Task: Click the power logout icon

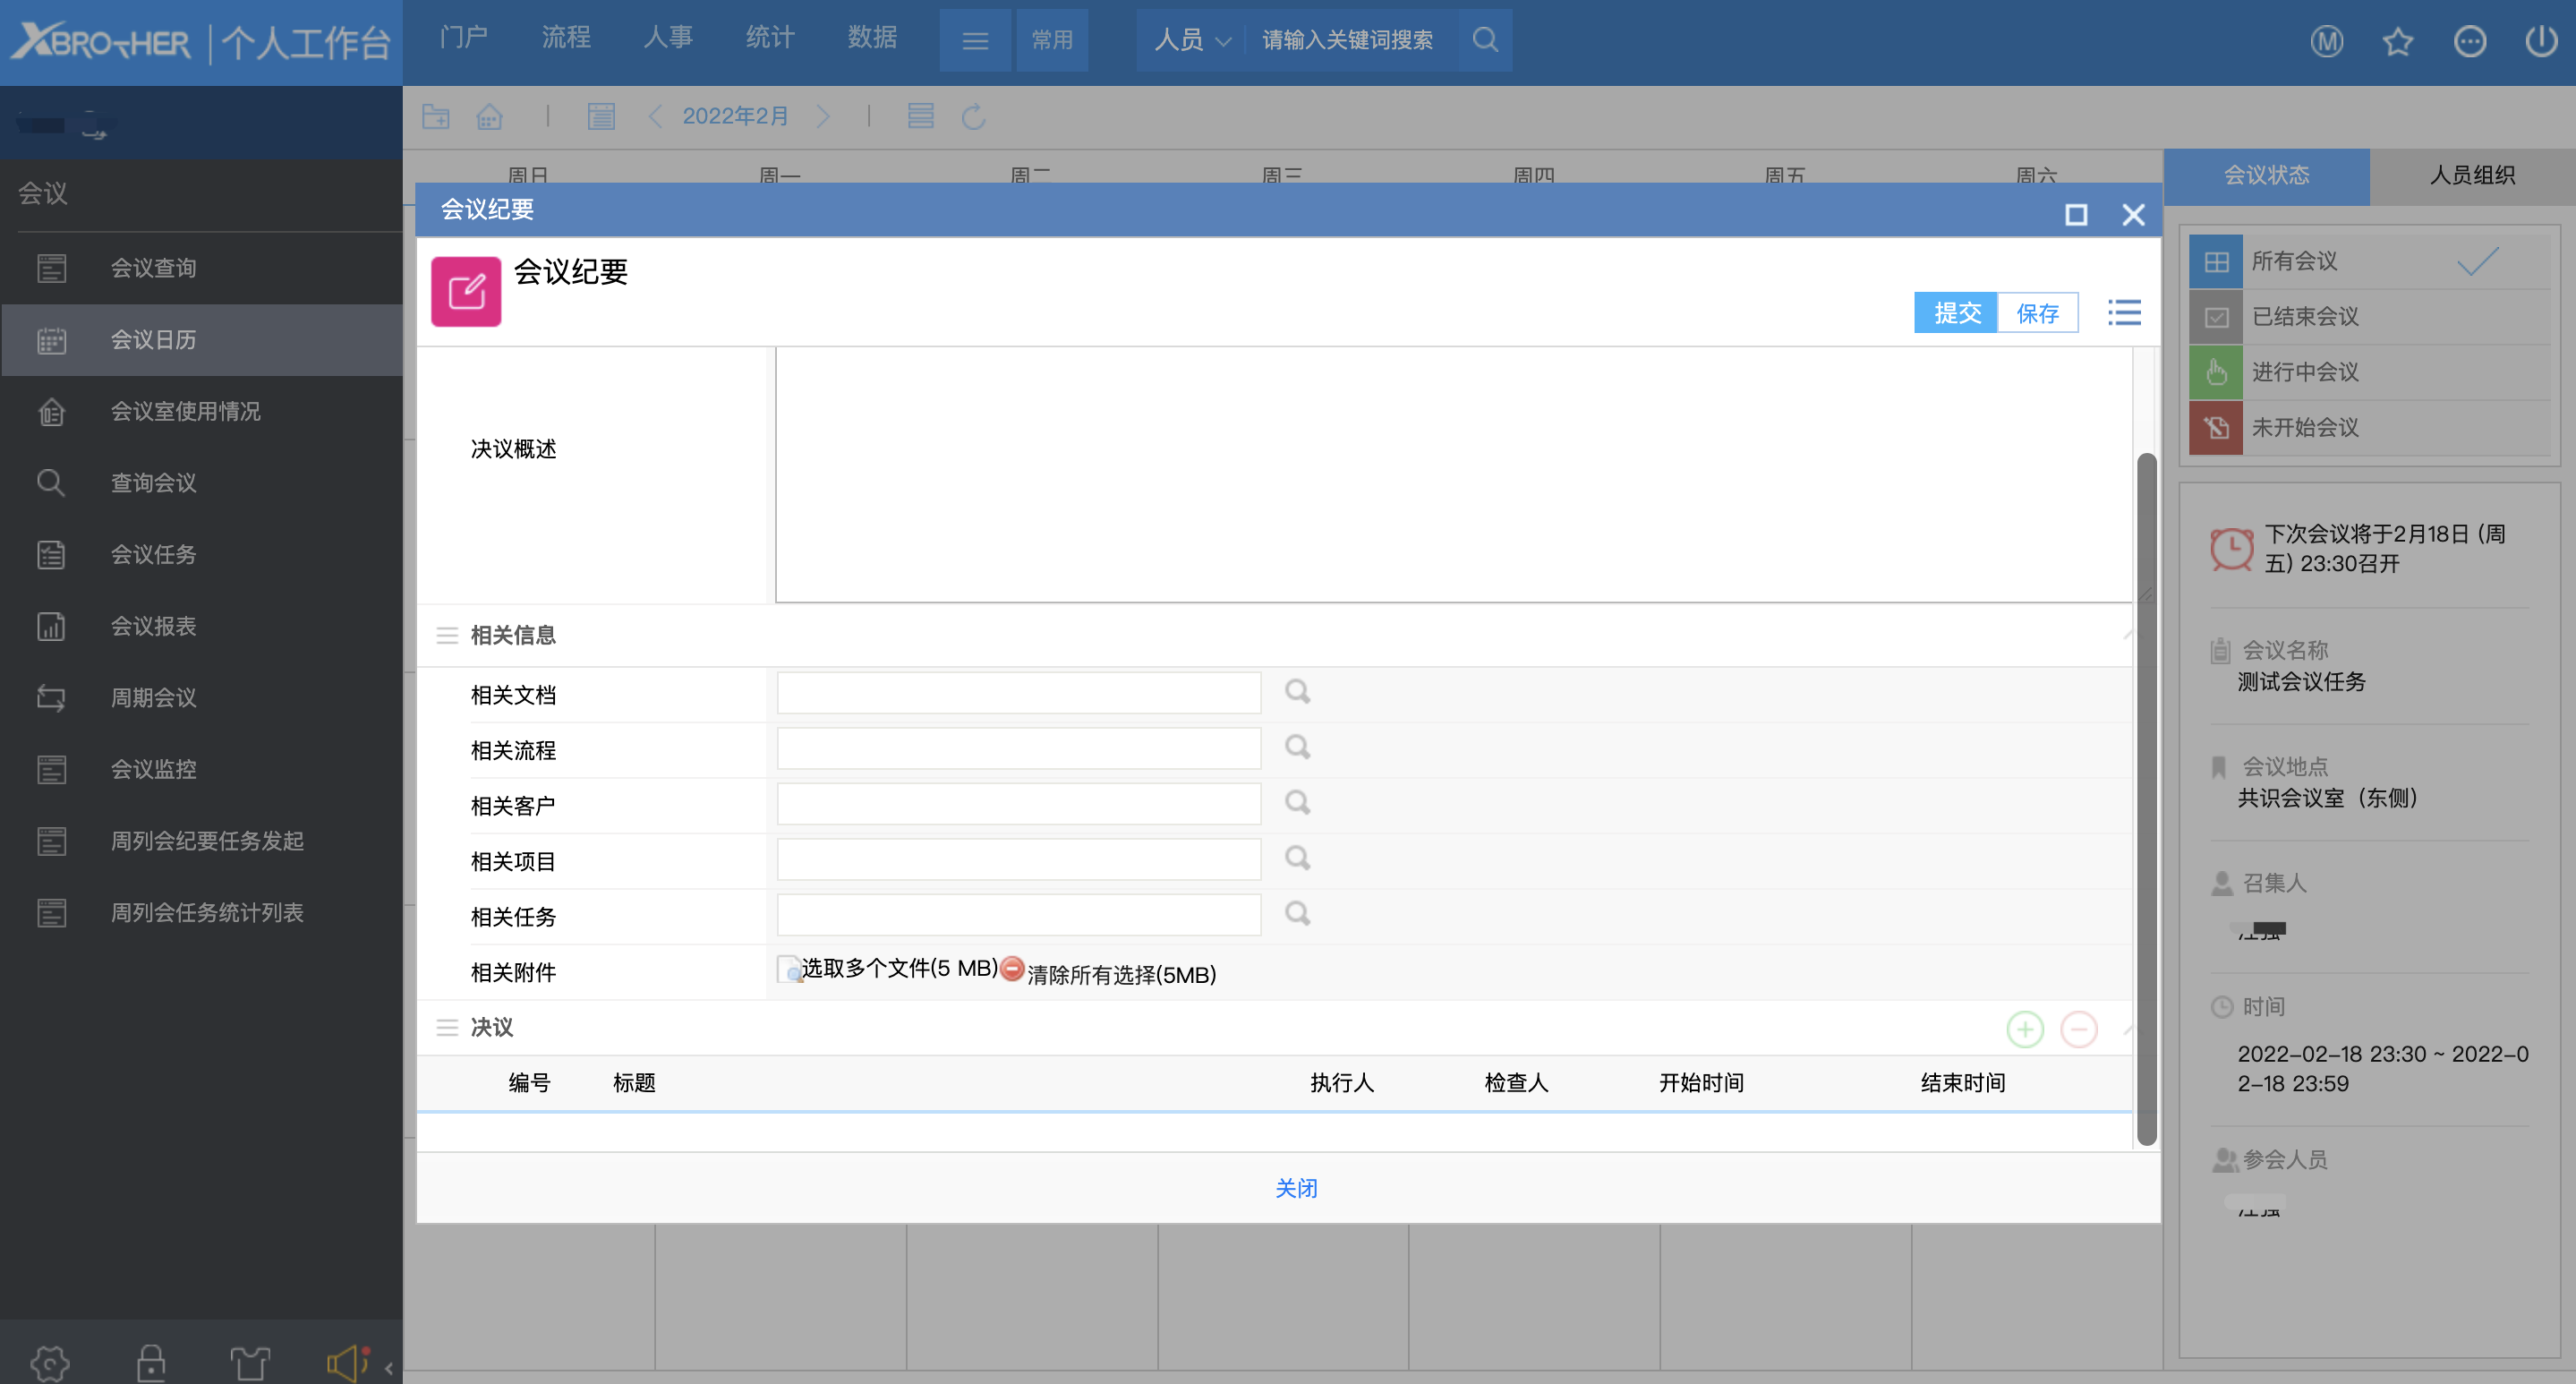Action: click(2540, 41)
